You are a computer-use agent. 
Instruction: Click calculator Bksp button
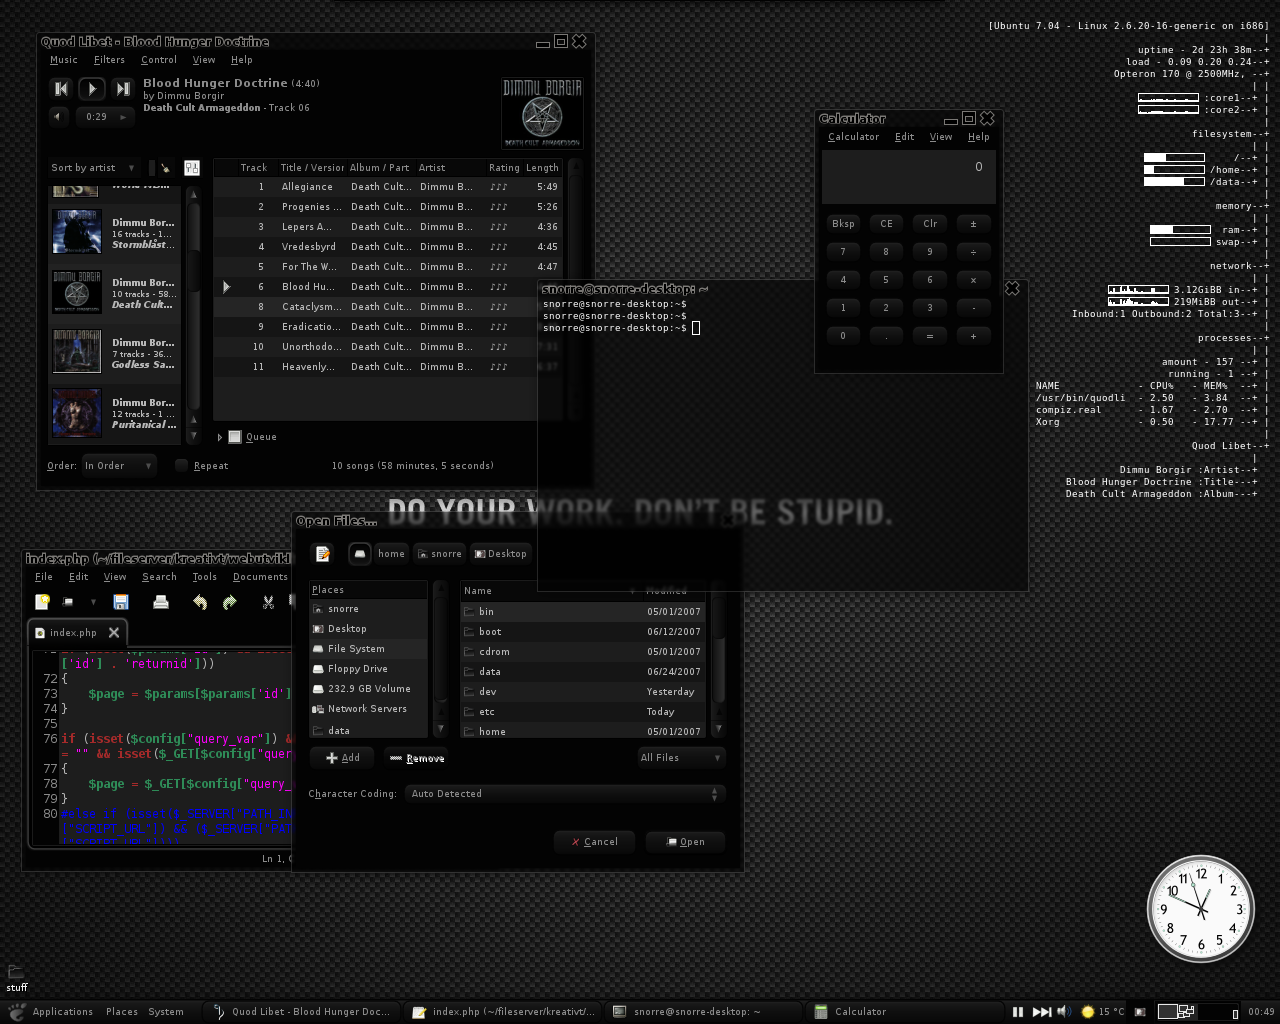(x=843, y=224)
